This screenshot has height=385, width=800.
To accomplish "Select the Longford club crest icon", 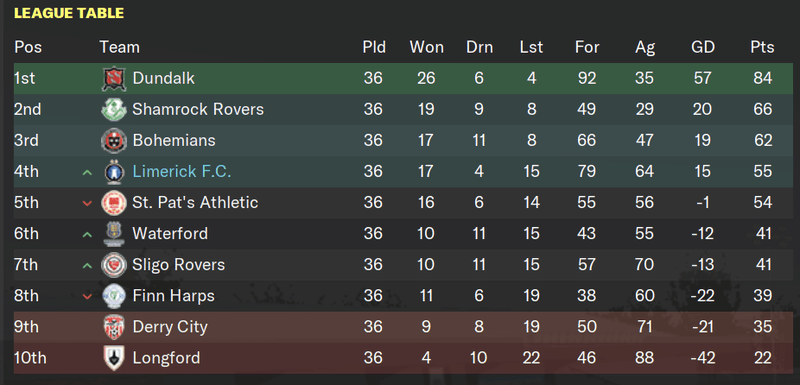I will pyautogui.click(x=114, y=358).
